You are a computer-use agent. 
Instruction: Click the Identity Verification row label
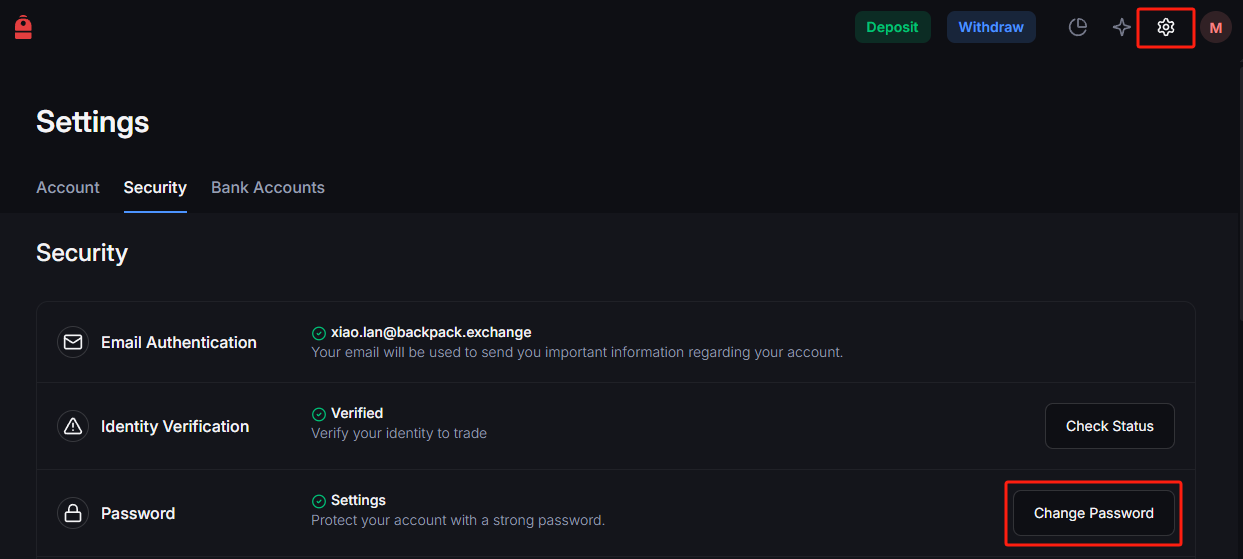tap(175, 426)
